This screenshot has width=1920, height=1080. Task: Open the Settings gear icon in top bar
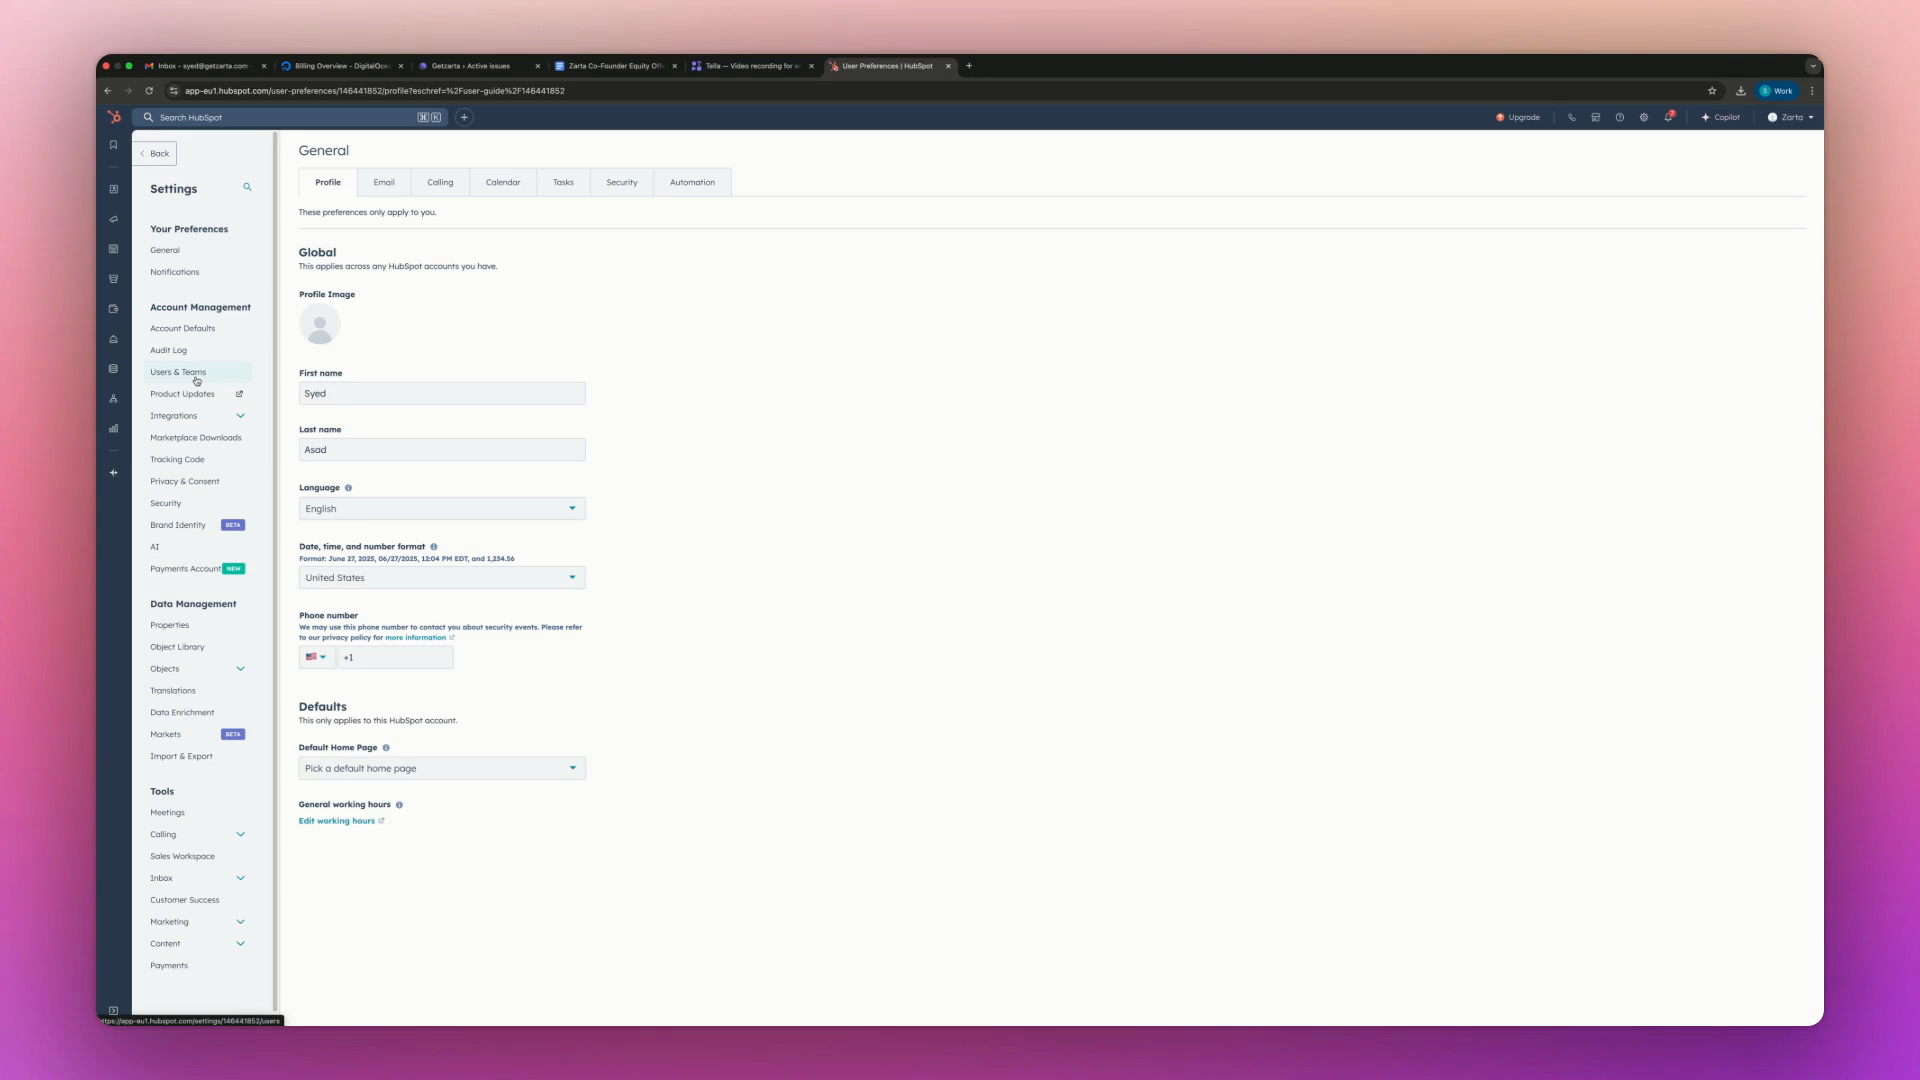[x=1643, y=117]
